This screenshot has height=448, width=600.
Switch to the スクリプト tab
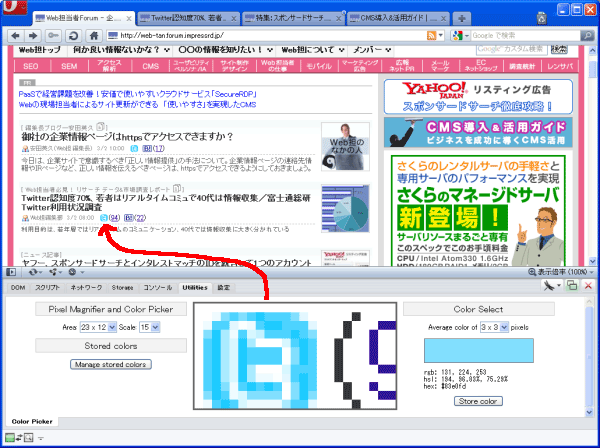click(x=47, y=288)
